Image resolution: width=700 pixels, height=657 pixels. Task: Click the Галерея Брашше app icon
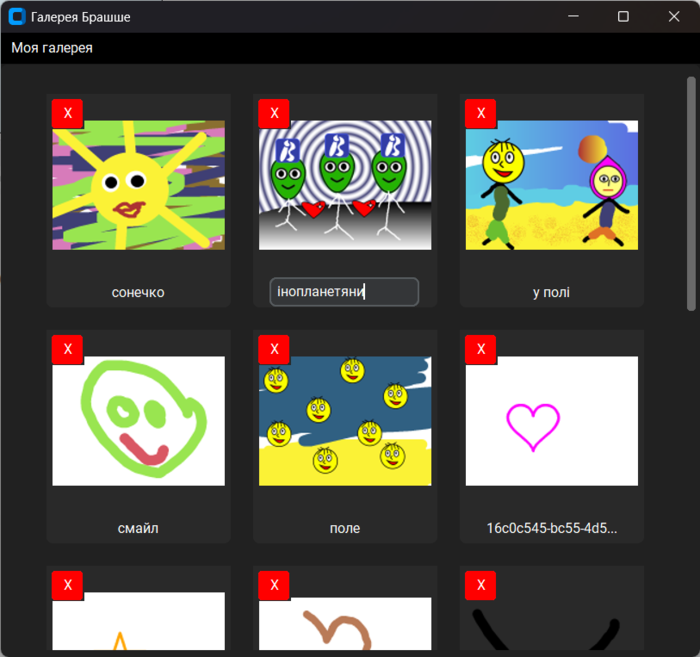[x=17, y=17]
